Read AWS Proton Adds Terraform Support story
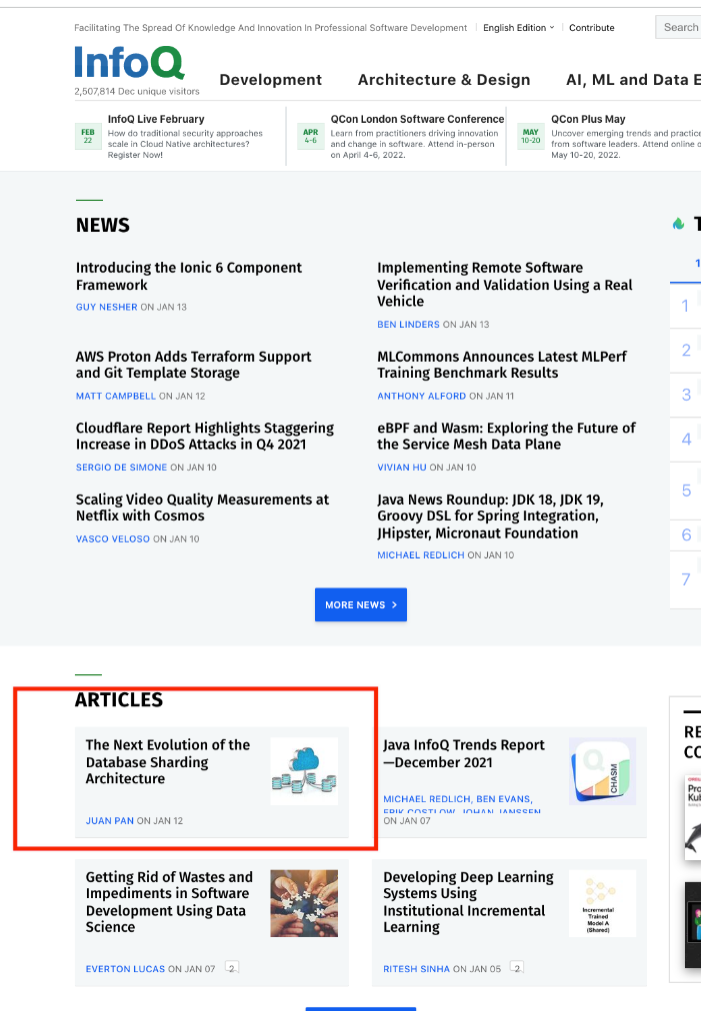701x1012 pixels. tap(194, 365)
